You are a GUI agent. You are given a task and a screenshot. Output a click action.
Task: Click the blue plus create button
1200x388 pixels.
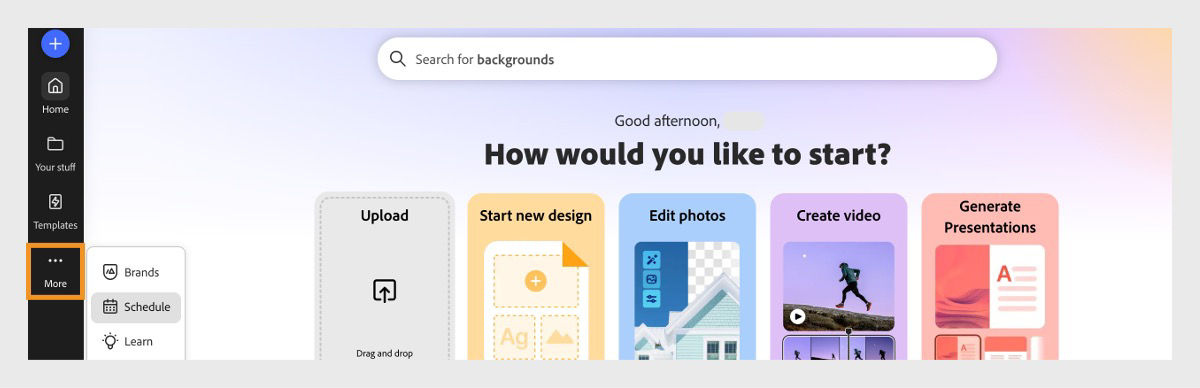point(55,43)
